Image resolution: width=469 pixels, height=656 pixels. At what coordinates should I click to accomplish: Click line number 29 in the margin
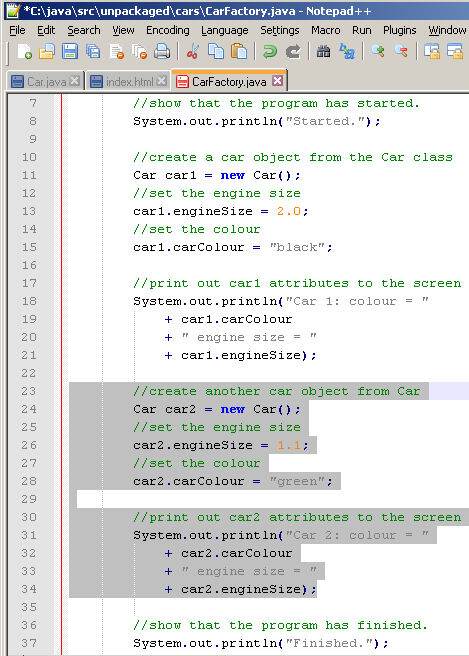29,499
